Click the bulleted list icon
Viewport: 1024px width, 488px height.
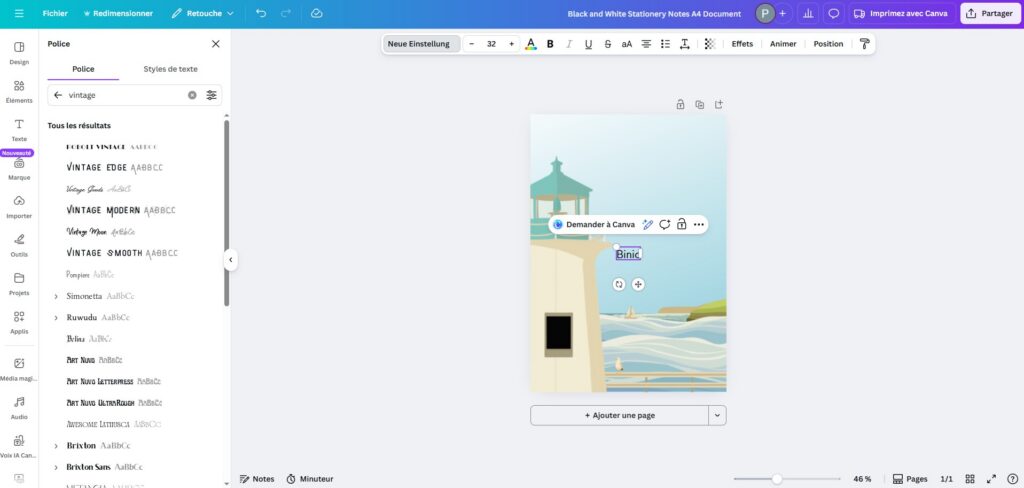click(665, 44)
